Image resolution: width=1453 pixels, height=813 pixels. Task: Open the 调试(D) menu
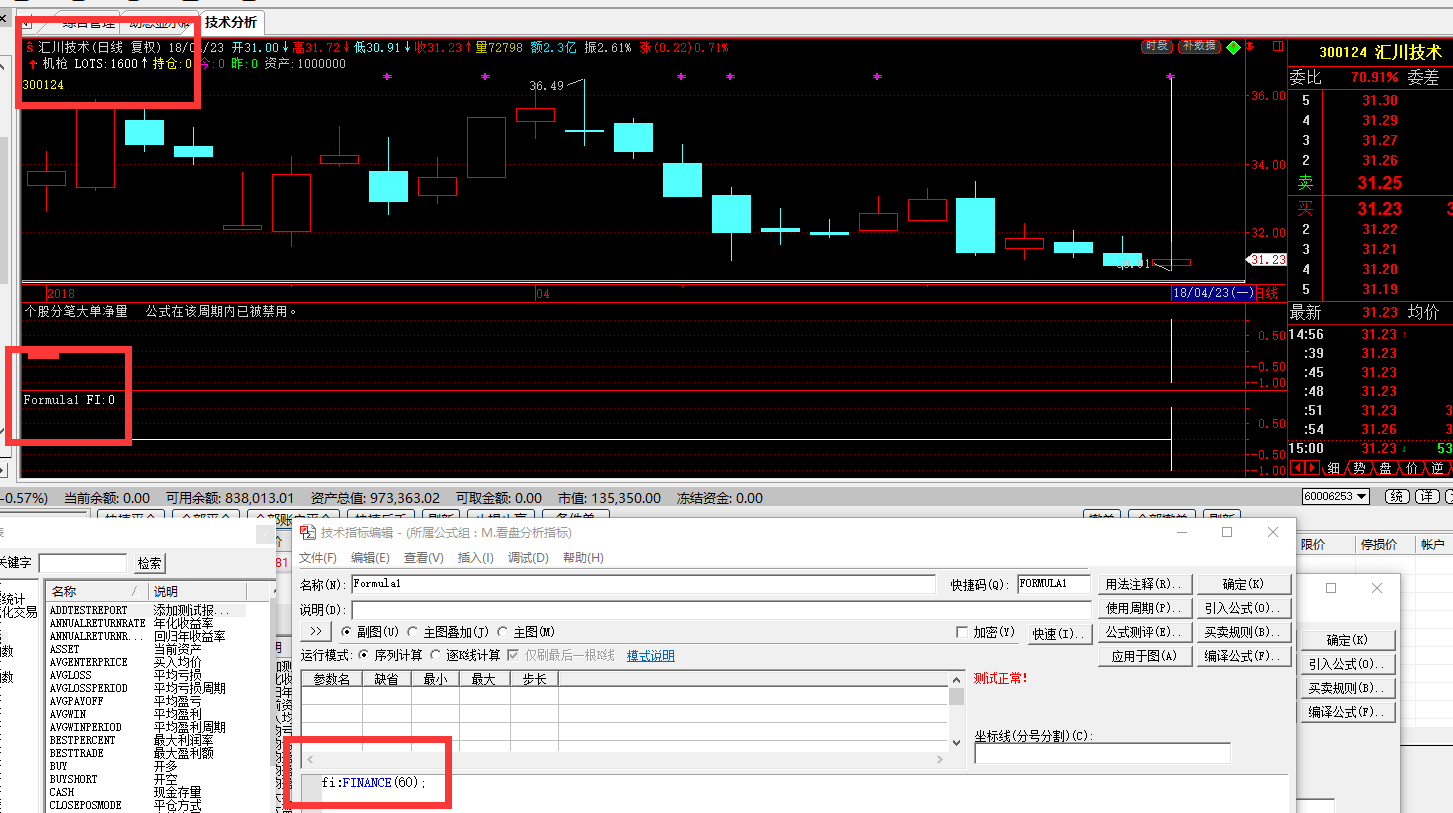pyautogui.click(x=528, y=558)
